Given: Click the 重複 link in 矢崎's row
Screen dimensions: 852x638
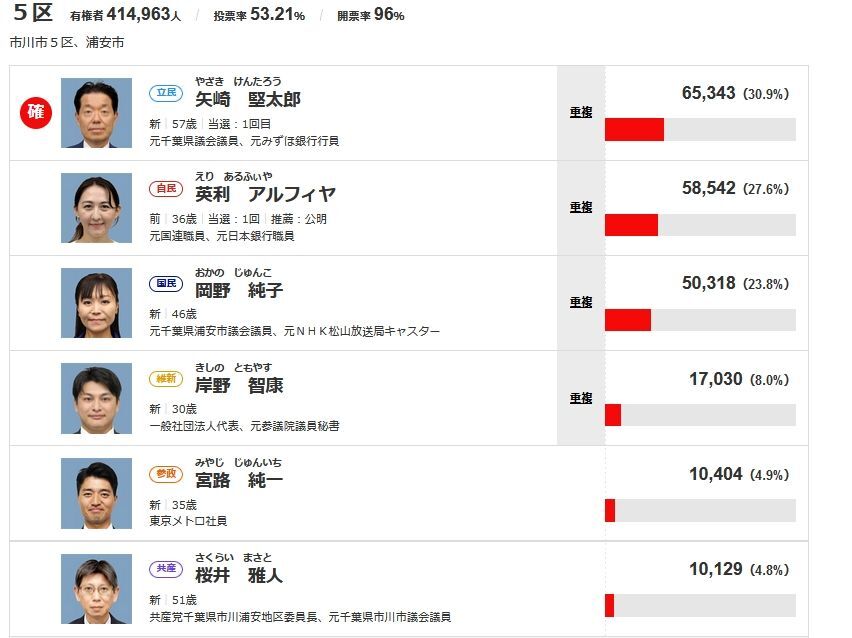Looking at the screenshot, I should click(x=581, y=112).
